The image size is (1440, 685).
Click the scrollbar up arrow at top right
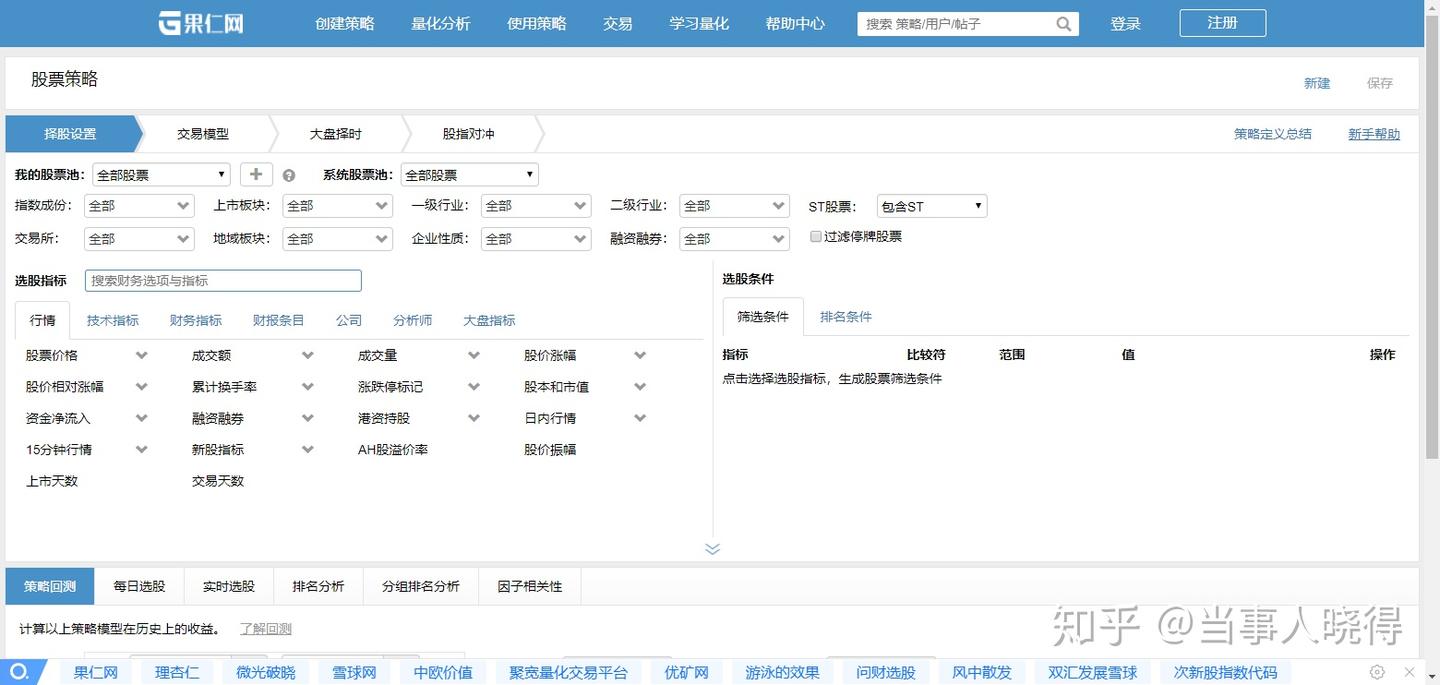pos(1433,8)
